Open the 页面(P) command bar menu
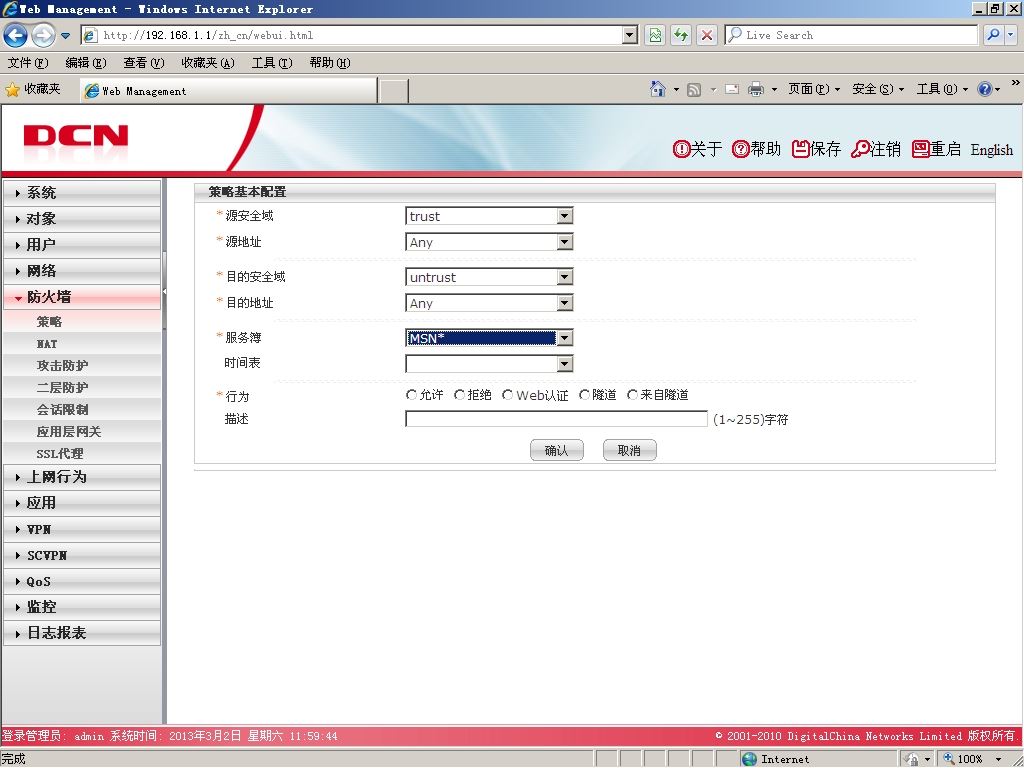Image resolution: width=1024 pixels, height=768 pixels. [x=814, y=89]
